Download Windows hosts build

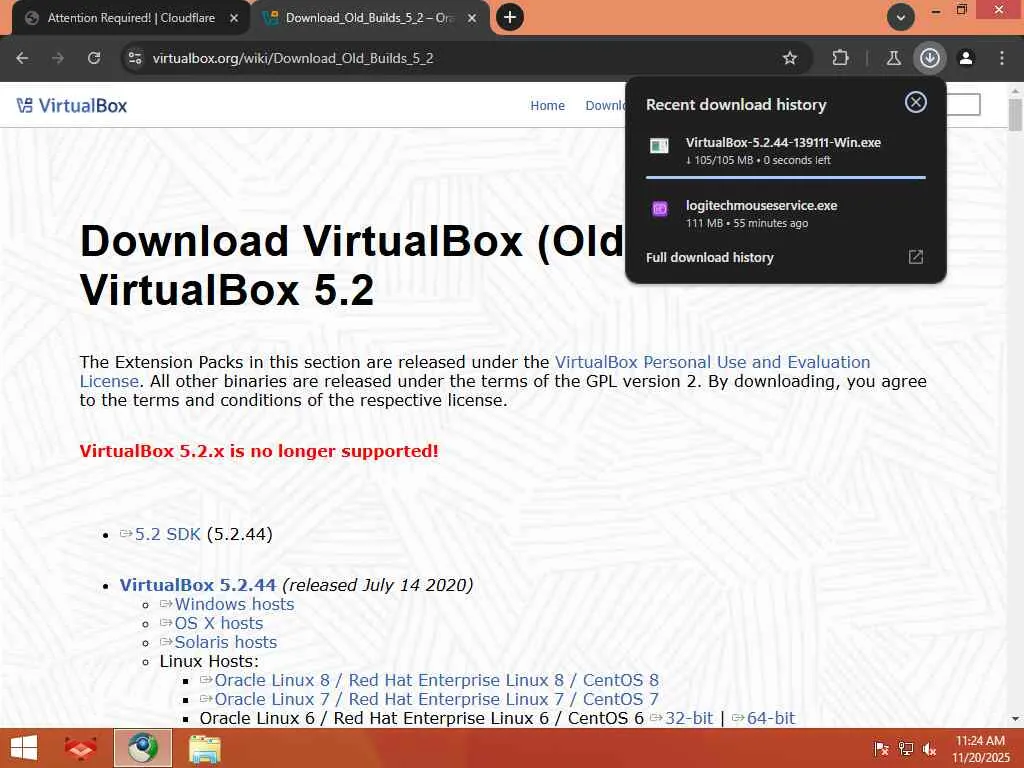(234, 604)
